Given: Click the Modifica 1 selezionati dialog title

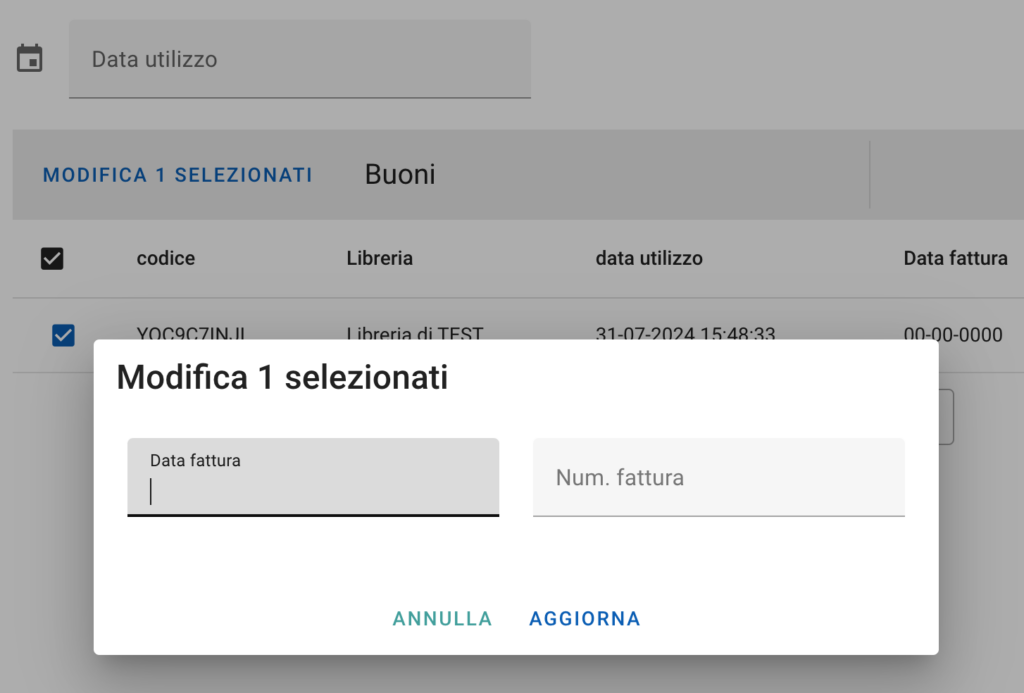Looking at the screenshot, I should 282,378.
